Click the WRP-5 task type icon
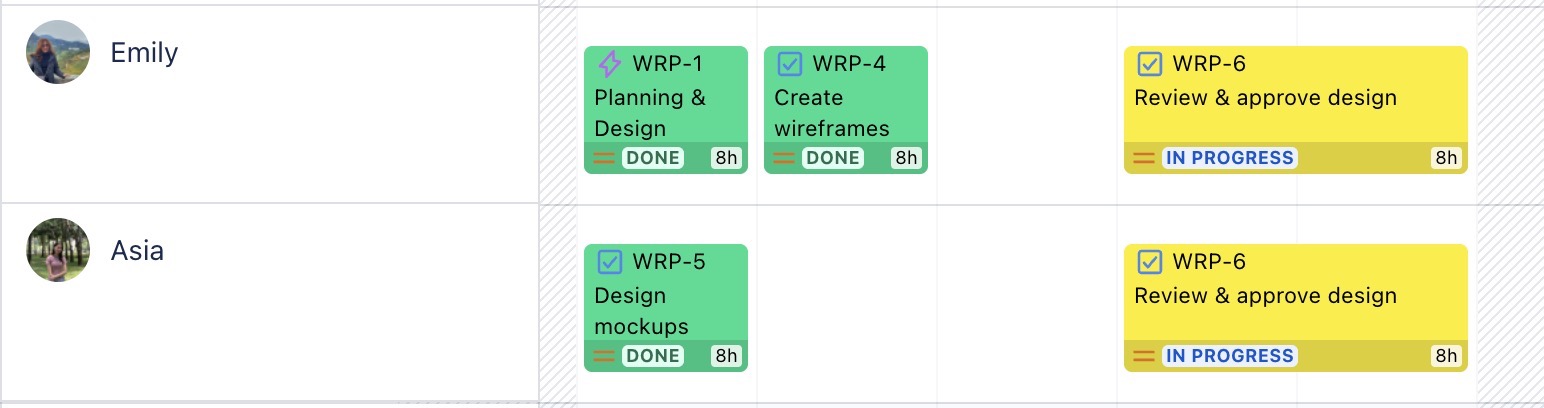Viewport: 1544px width, 408px height. 609,262
